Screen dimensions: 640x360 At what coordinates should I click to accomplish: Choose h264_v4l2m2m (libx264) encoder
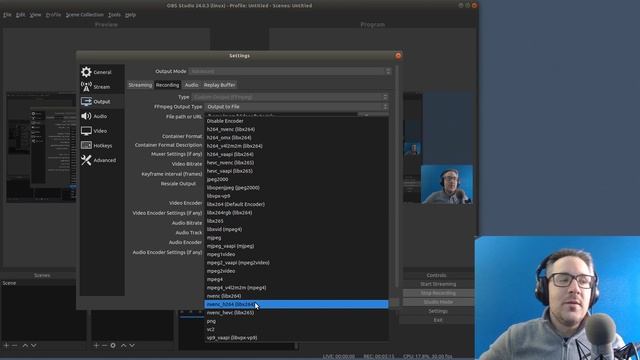tap(296, 146)
